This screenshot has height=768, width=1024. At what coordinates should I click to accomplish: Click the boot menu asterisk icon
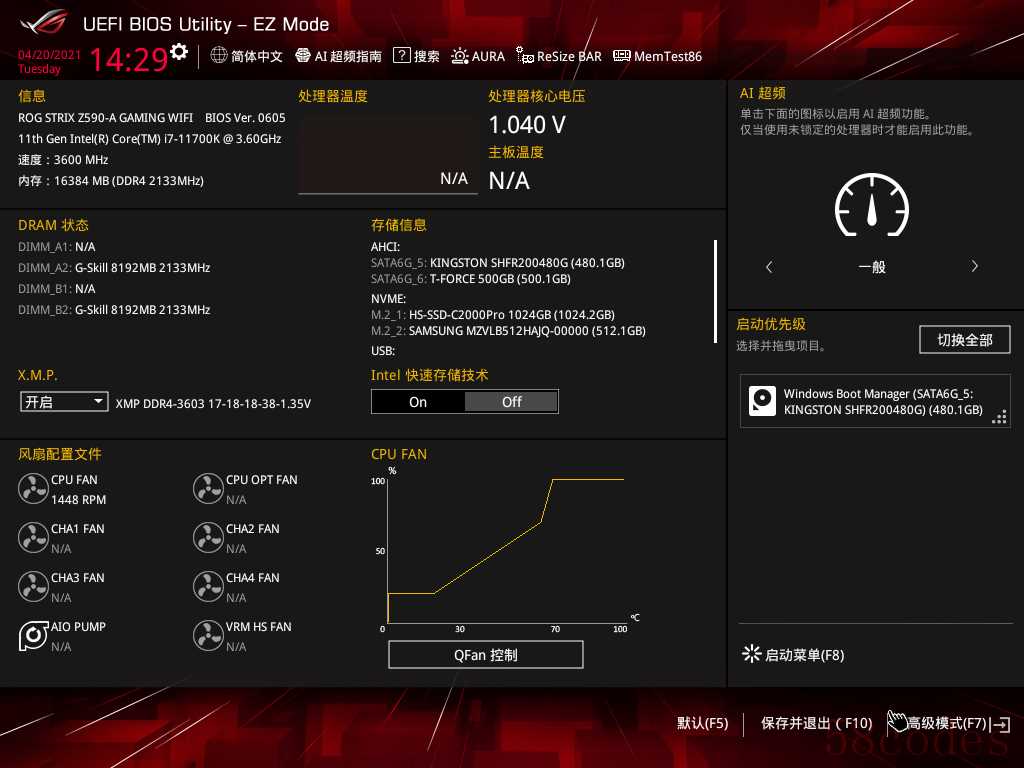752,654
